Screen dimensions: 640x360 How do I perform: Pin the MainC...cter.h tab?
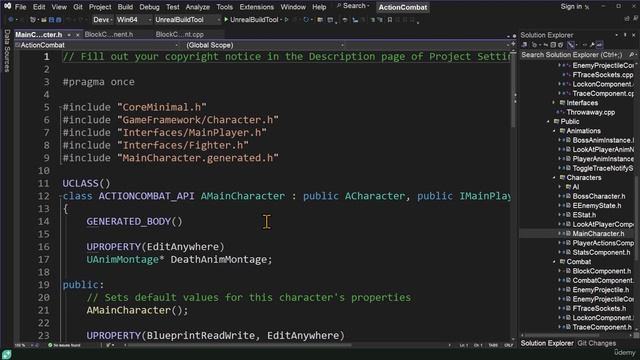69,35
